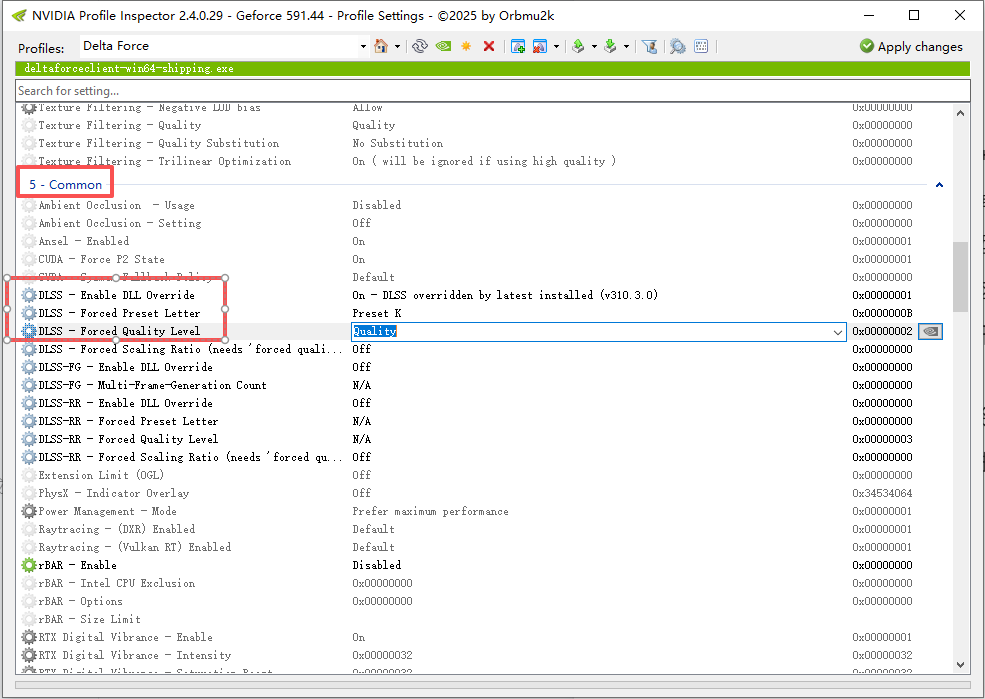985x699 pixels.
Task: Click the orange sun-shaped create profile icon
Action: 466,46
